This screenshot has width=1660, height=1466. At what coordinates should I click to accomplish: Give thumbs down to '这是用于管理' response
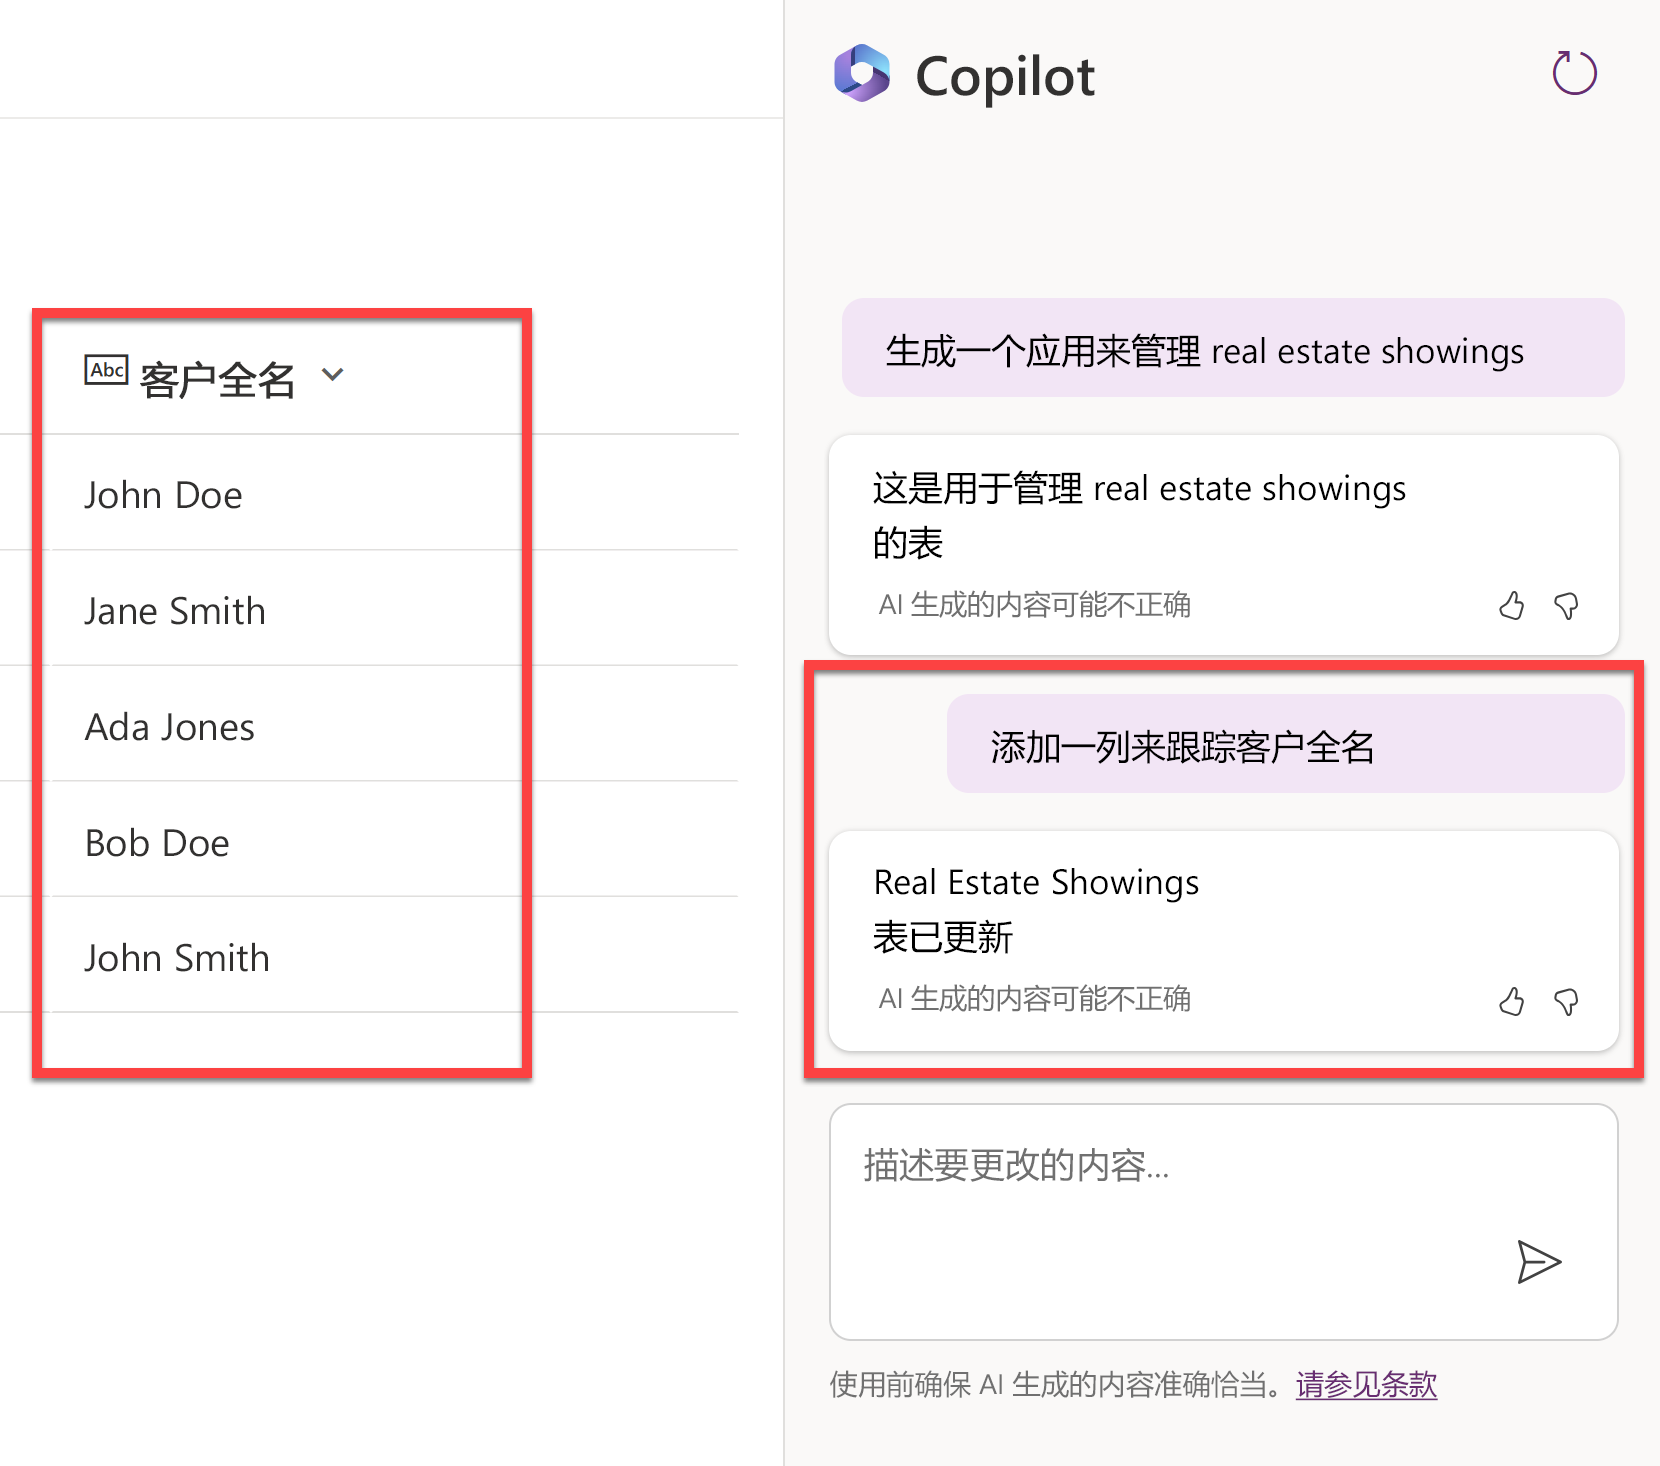pyautogui.click(x=1566, y=605)
